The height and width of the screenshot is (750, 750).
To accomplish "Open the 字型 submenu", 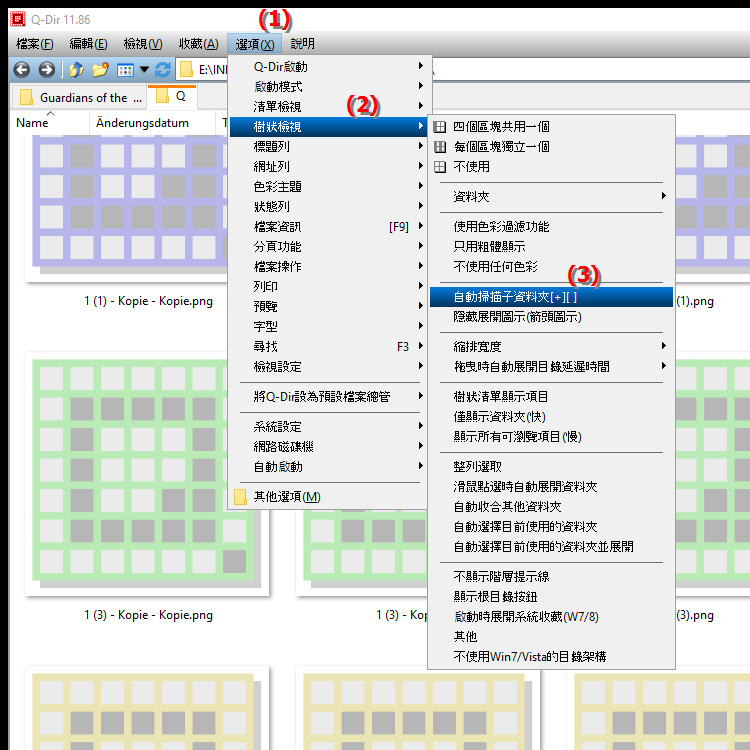I will pos(328,327).
